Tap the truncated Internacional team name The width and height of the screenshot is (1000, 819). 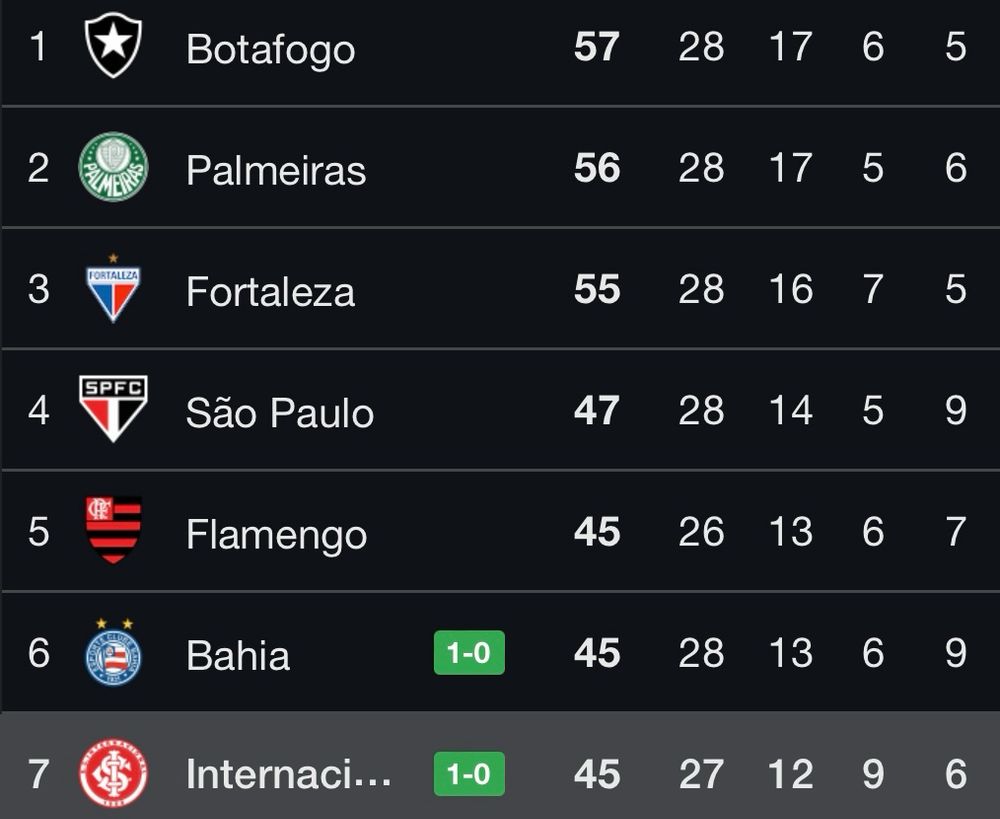click(x=289, y=774)
